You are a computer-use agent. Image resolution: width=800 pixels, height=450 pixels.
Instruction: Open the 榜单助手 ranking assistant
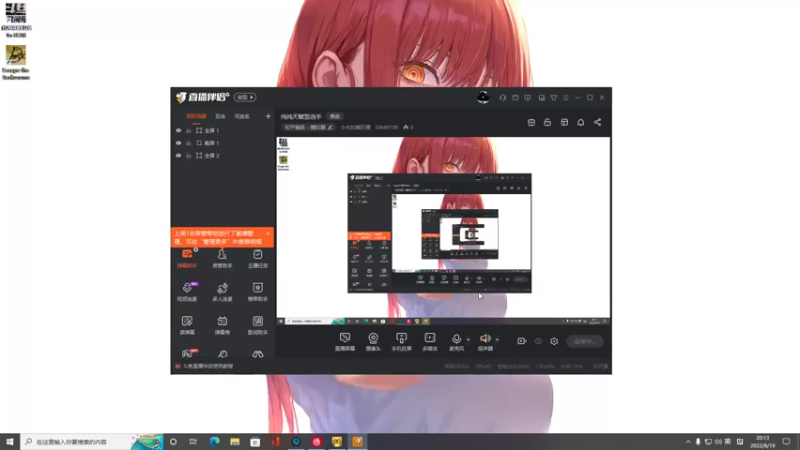pos(258,292)
